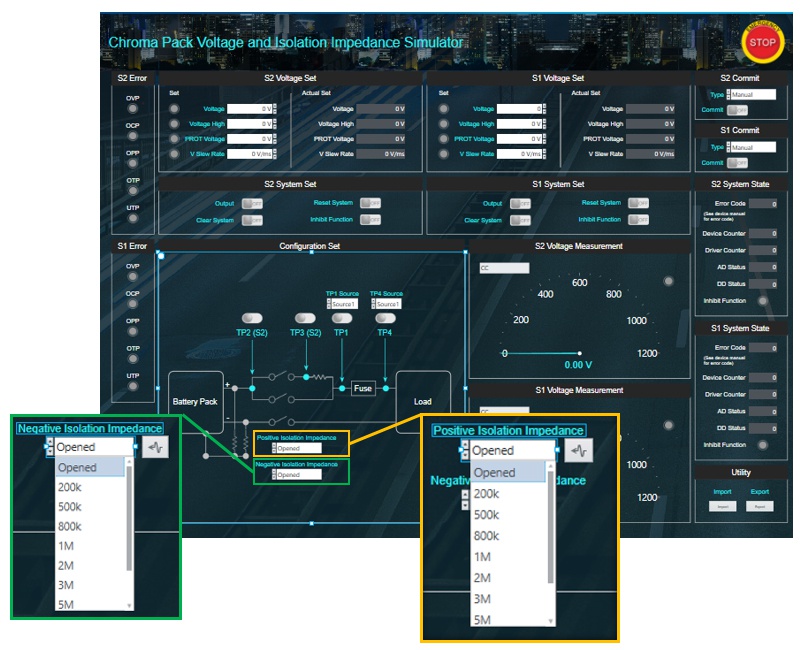Click the Fuse block in the diagram

point(363,388)
